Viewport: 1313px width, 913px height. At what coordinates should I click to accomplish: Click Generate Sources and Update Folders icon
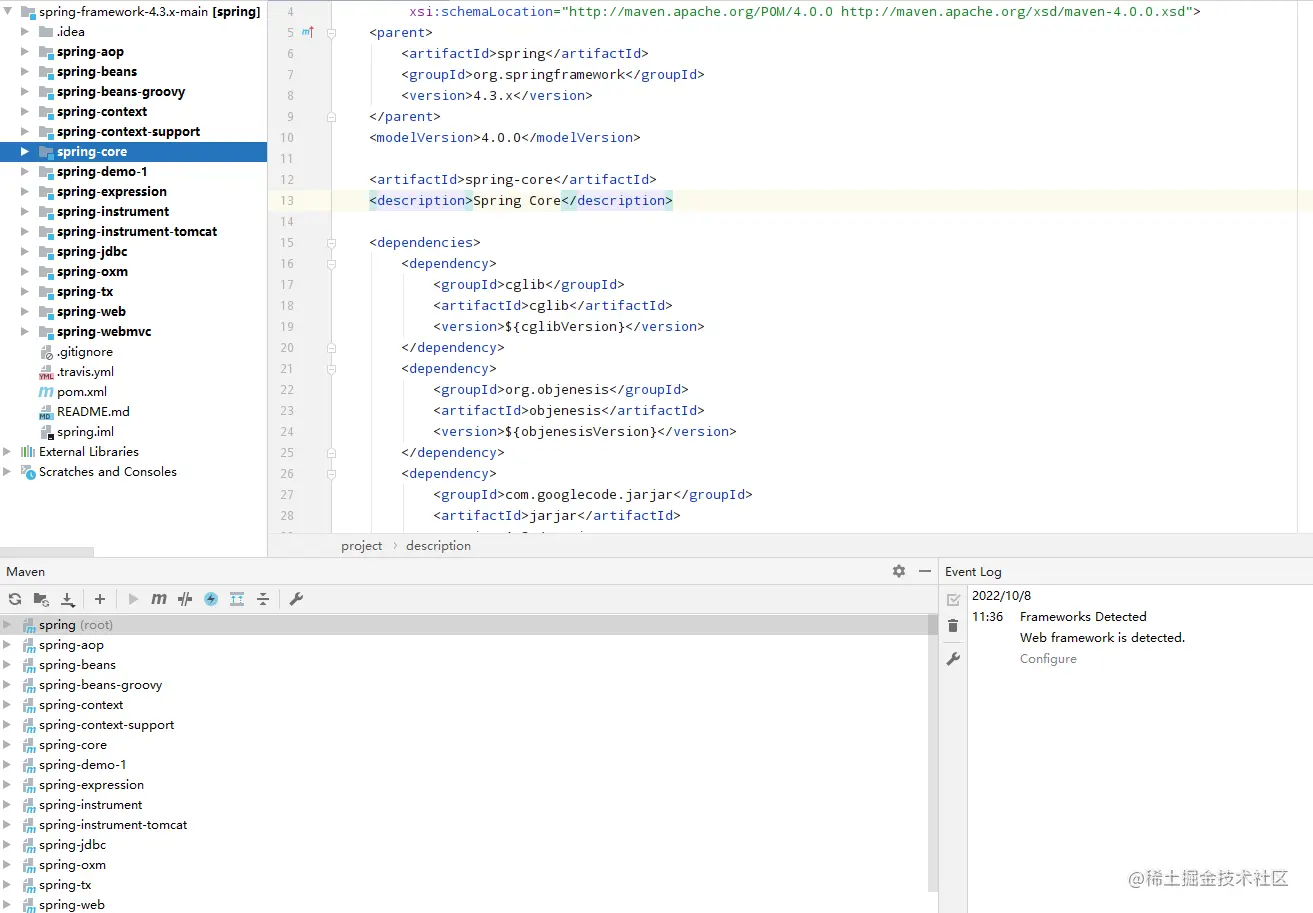tap(41, 599)
